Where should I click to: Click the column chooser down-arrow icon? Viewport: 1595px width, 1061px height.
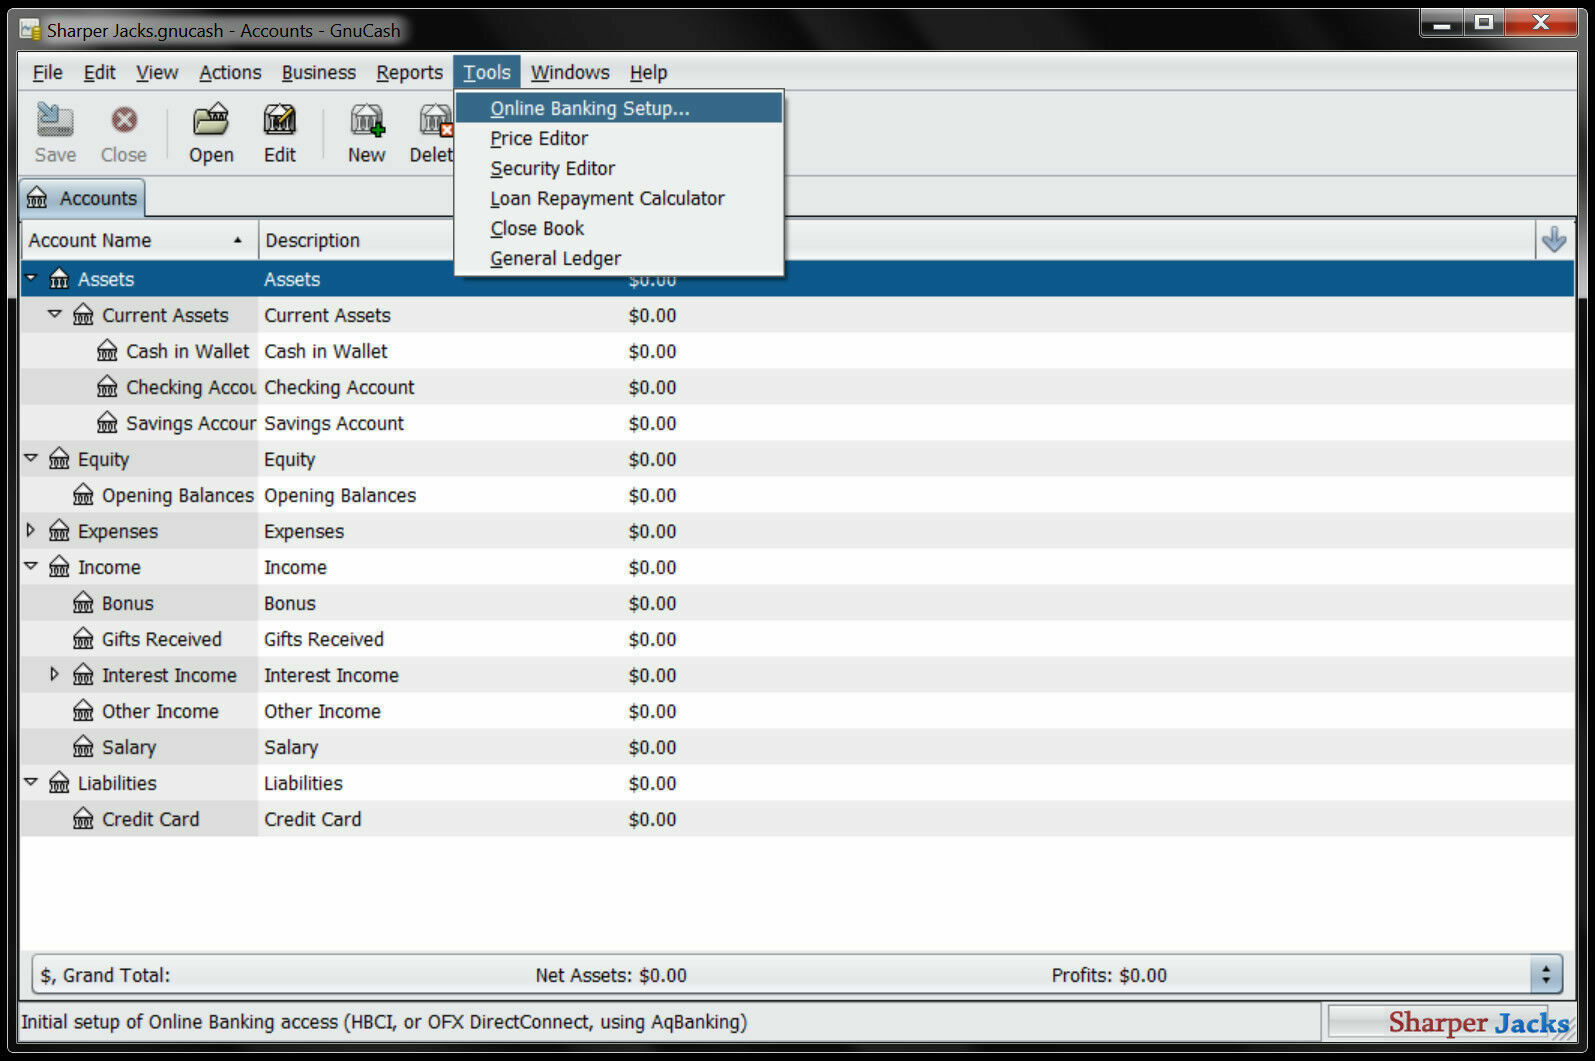(1553, 239)
